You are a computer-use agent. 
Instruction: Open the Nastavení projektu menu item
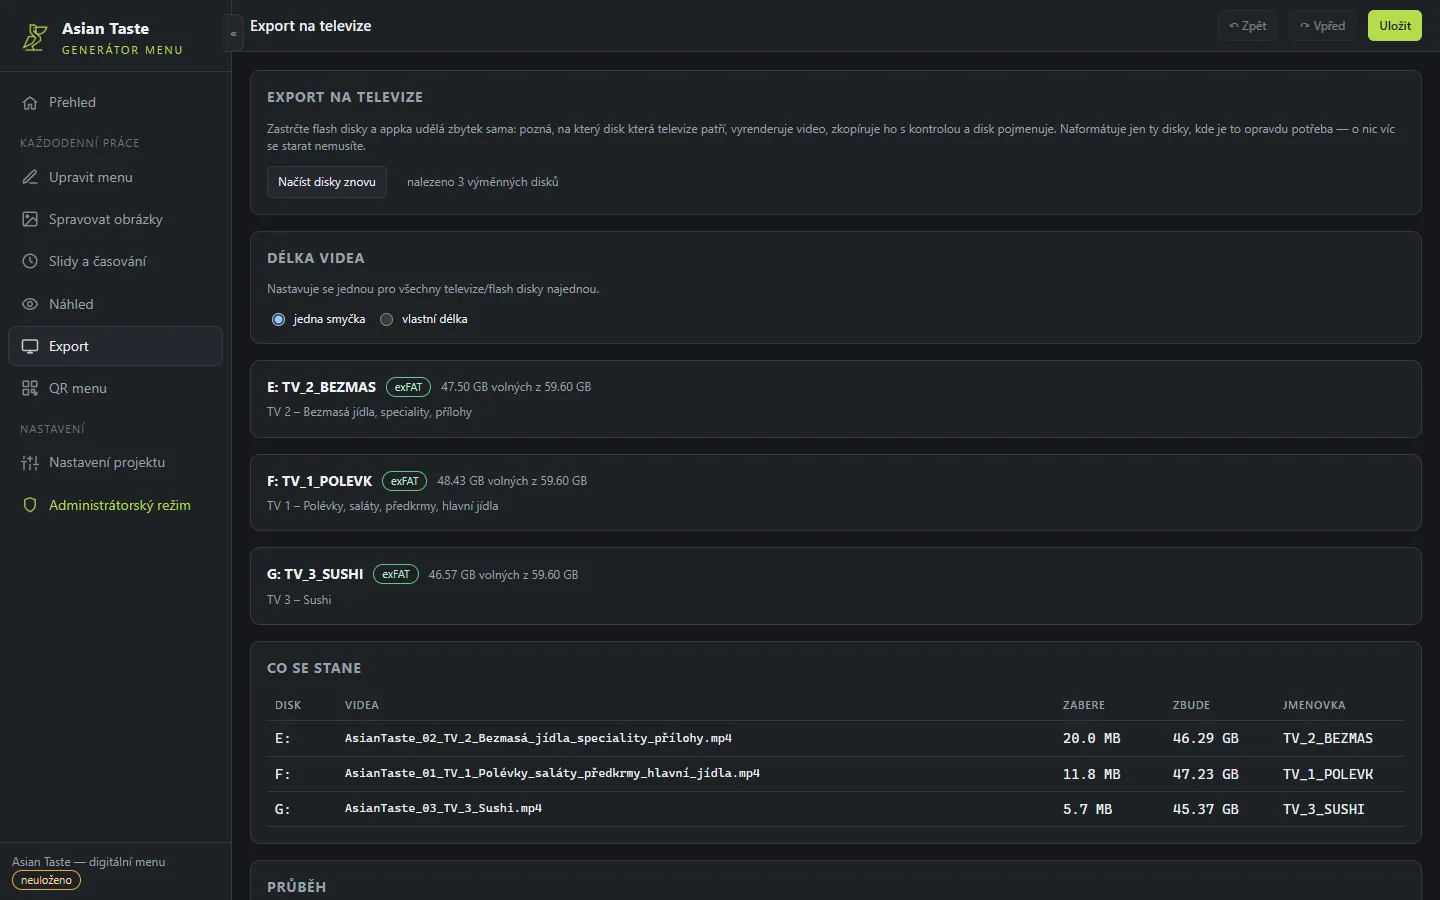point(115,463)
